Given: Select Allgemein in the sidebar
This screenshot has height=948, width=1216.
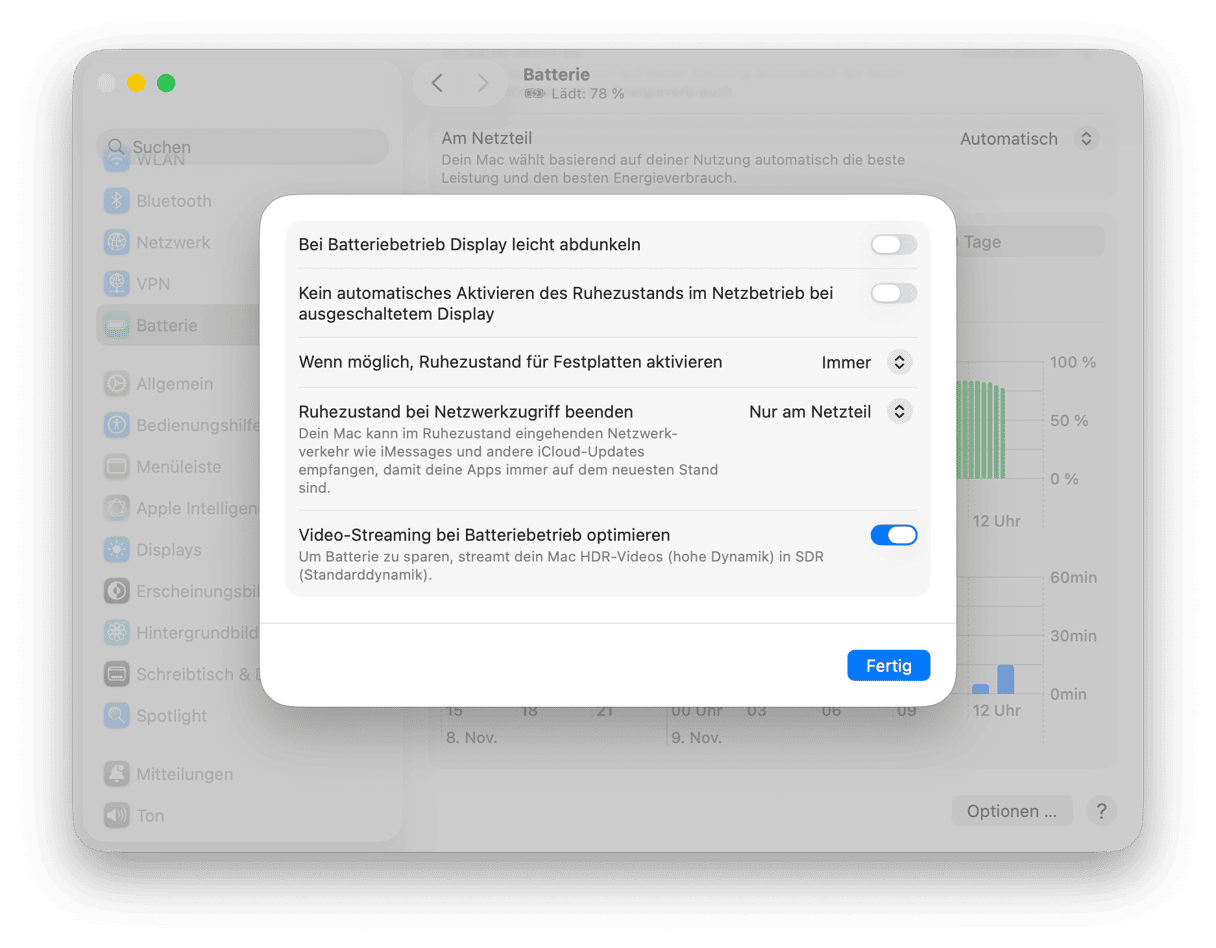Looking at the screenshot, I should tap(174, 384).
